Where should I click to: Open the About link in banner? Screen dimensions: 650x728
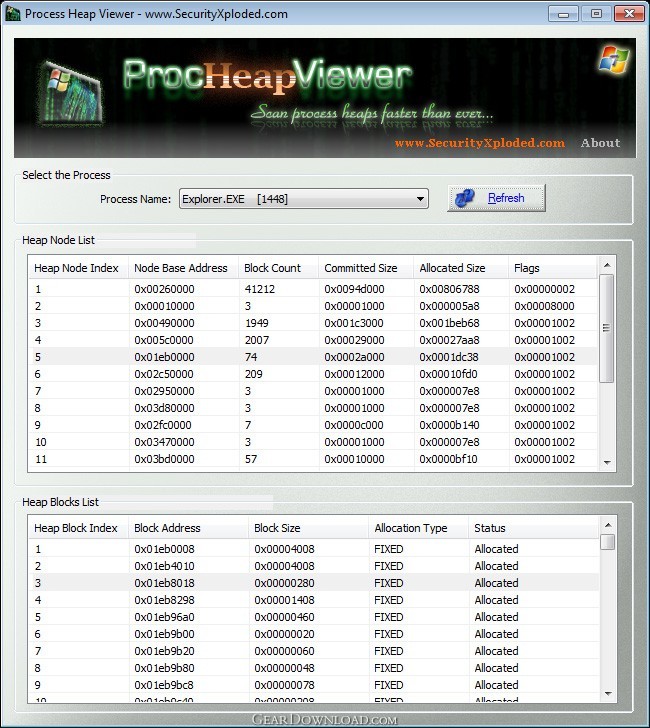tap(600, 143)
